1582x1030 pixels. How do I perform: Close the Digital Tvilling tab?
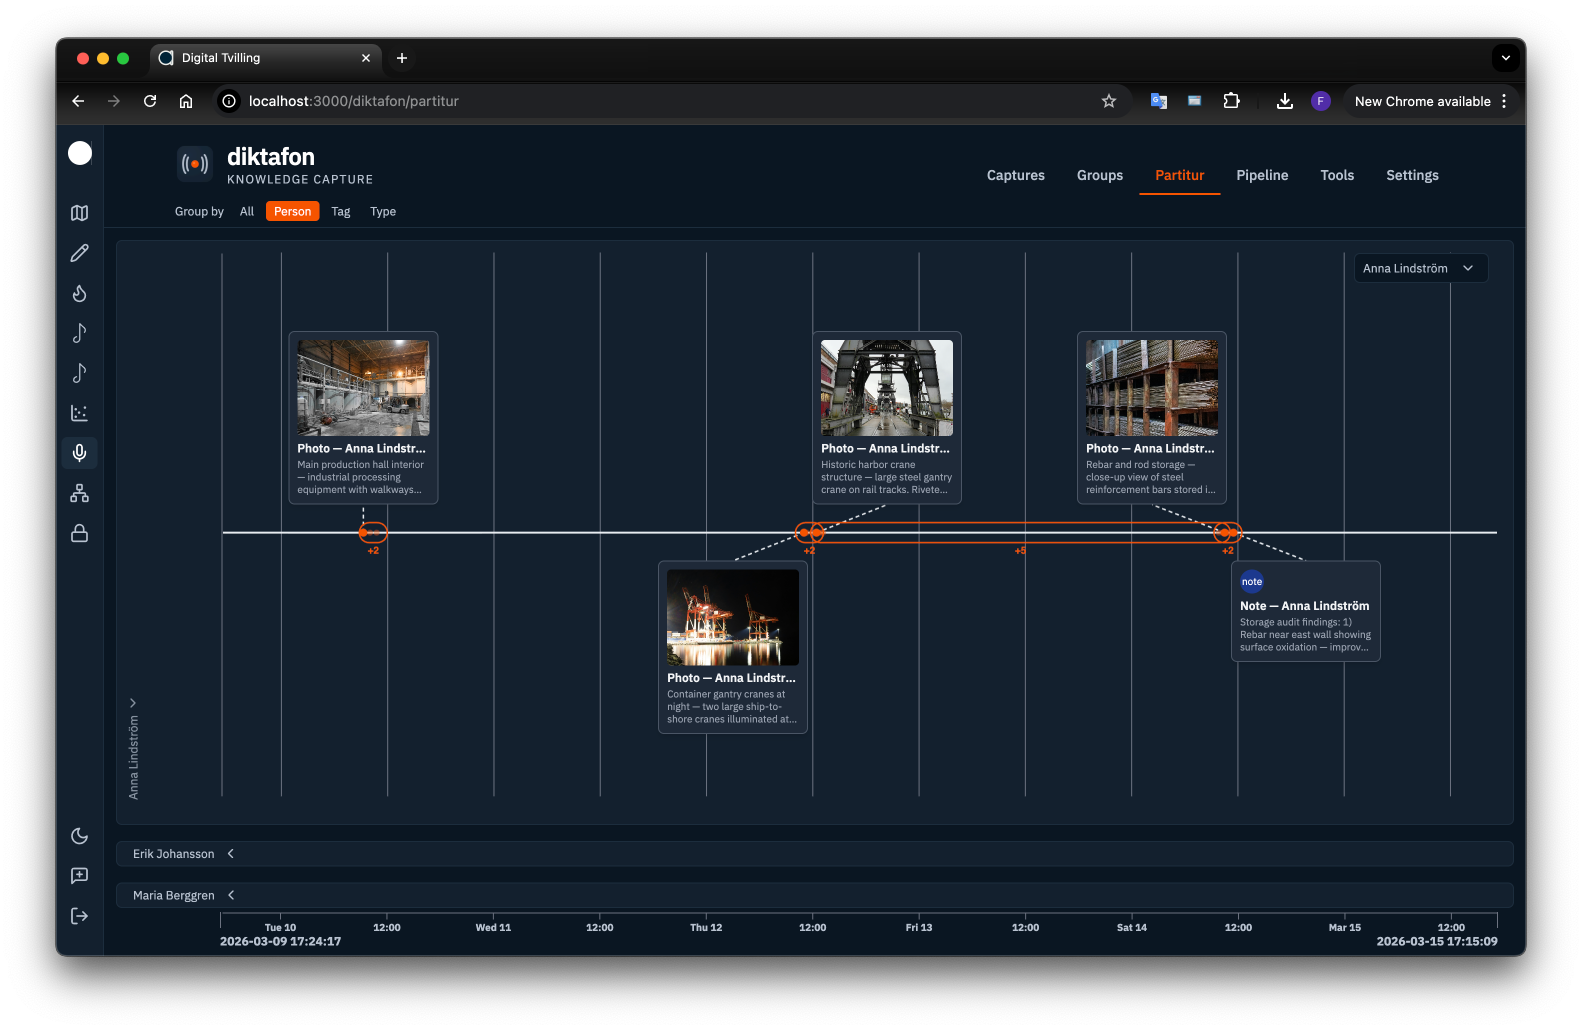(x=366, y=58)
